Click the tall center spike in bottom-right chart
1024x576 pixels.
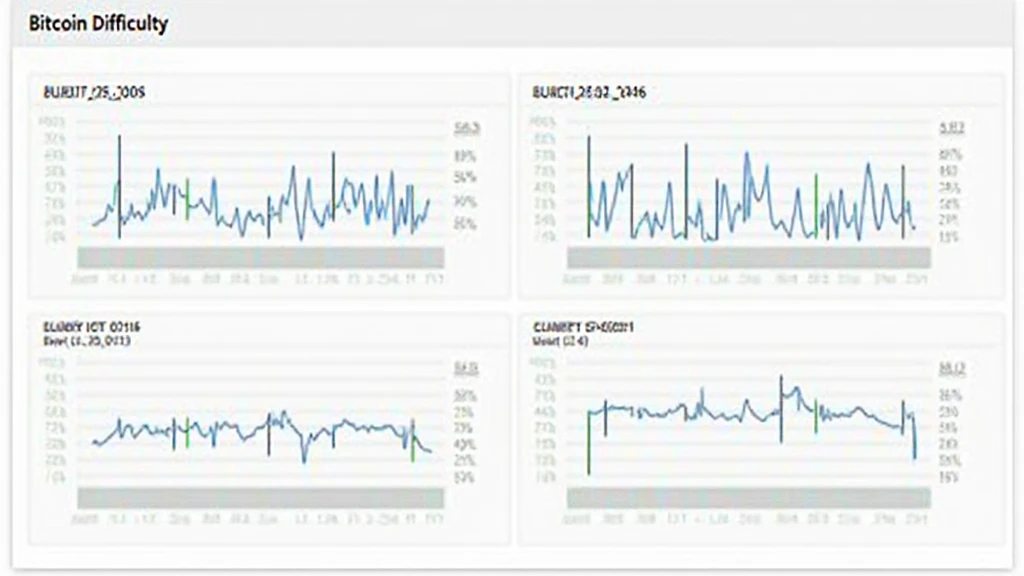tap(781, 408)
